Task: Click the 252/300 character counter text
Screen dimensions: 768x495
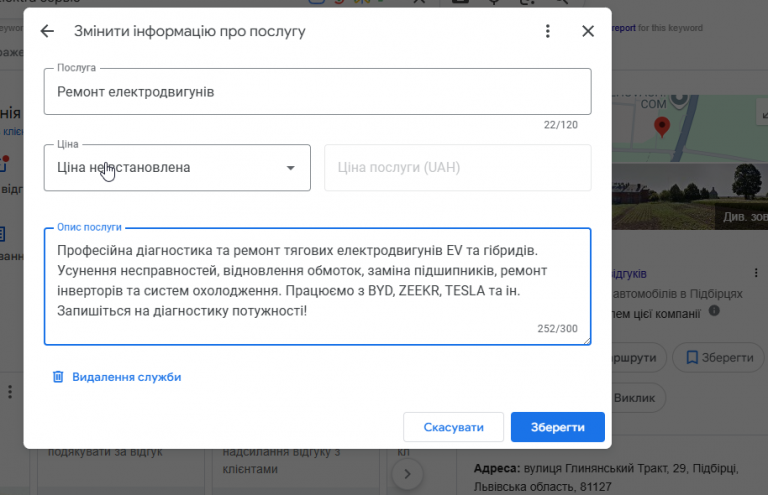Action: (557, 329)
